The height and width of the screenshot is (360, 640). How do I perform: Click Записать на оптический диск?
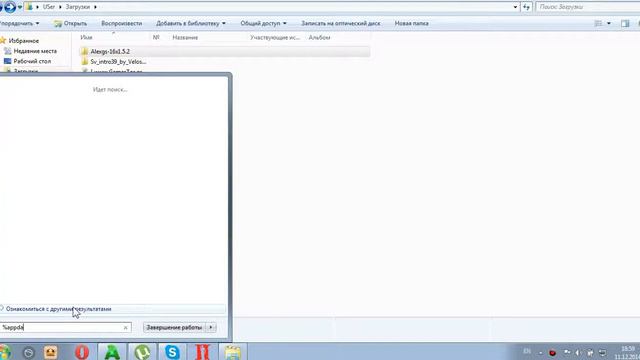click(x=340, y=23)
